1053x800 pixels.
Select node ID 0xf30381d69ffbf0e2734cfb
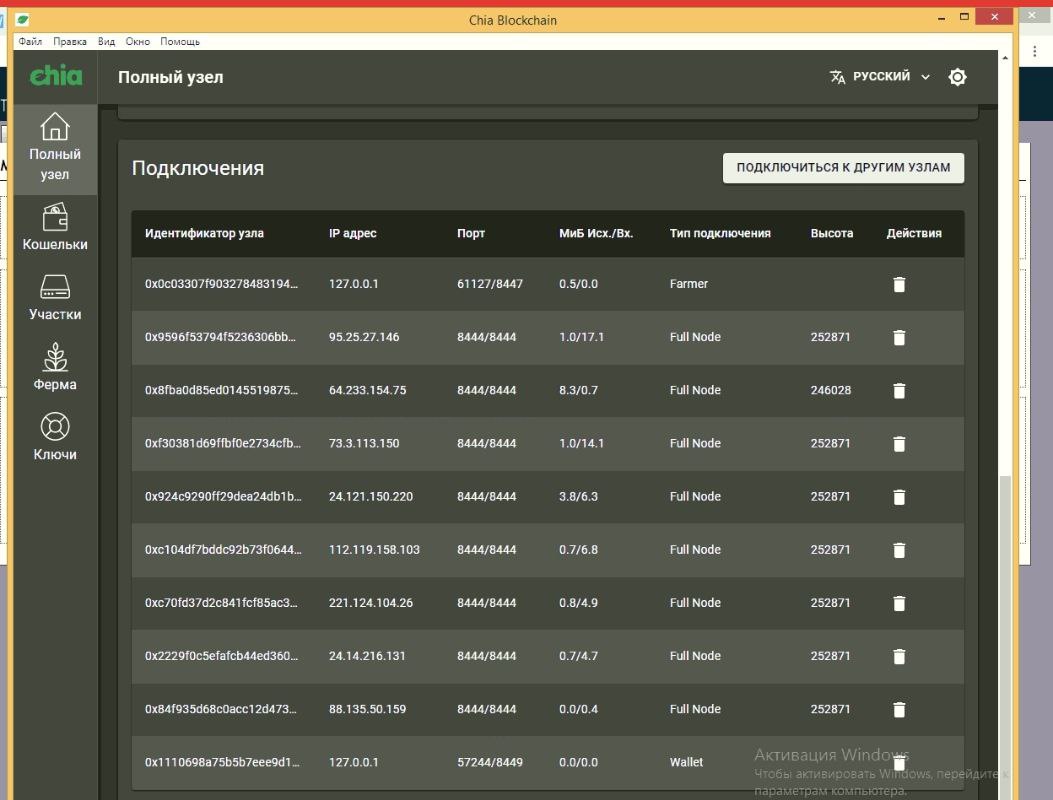pyautogui.click(x=223, y=443)
